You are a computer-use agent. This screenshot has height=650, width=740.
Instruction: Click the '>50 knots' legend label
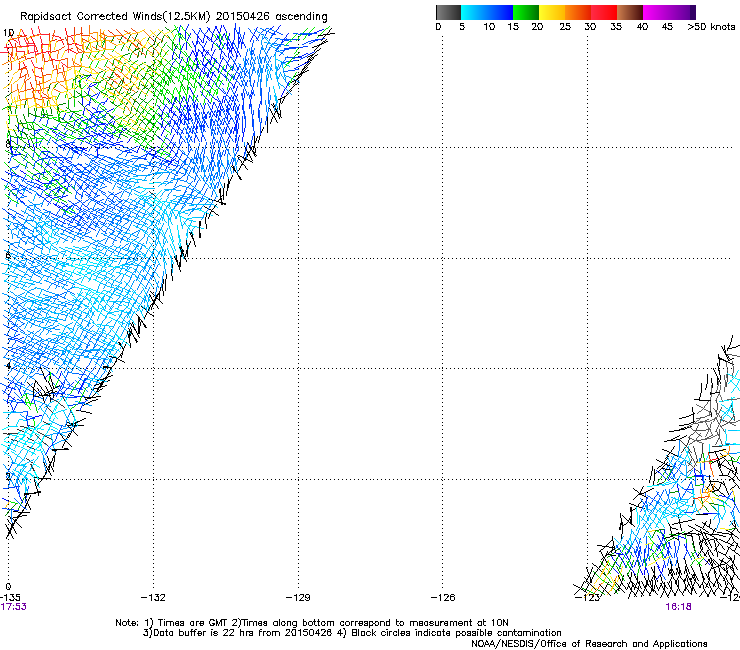click(711, 27)
